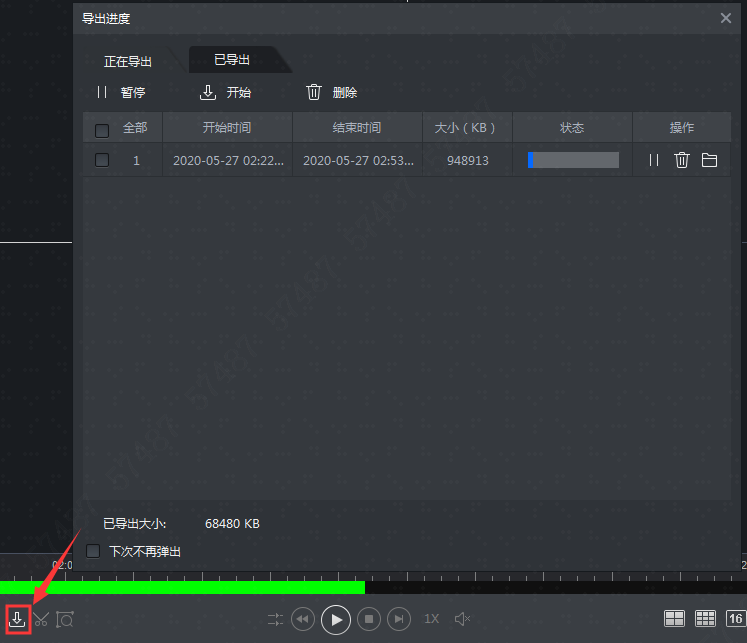Unmute audio with the speaker icon
The image size is (747, 643).
[x=462, y=619]
